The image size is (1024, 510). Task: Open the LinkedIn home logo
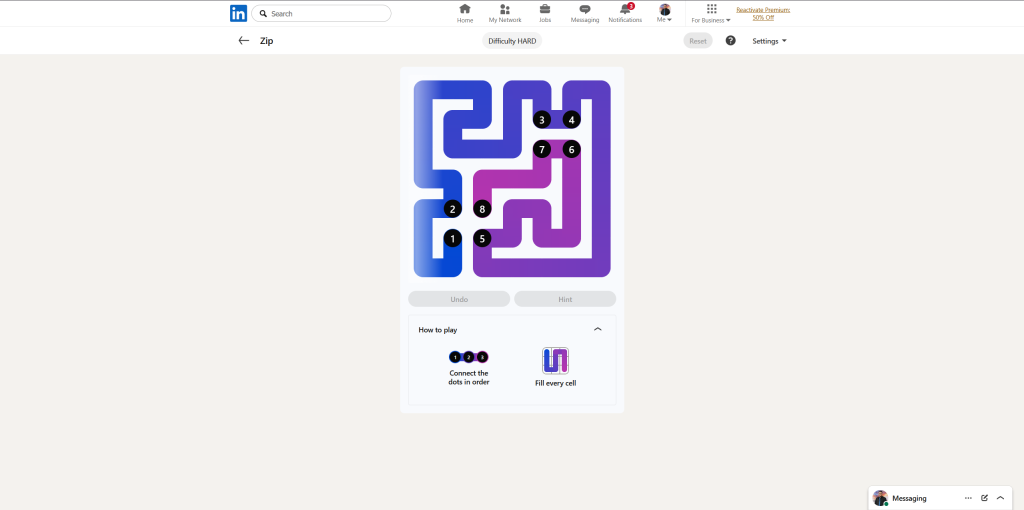[238, 13]
